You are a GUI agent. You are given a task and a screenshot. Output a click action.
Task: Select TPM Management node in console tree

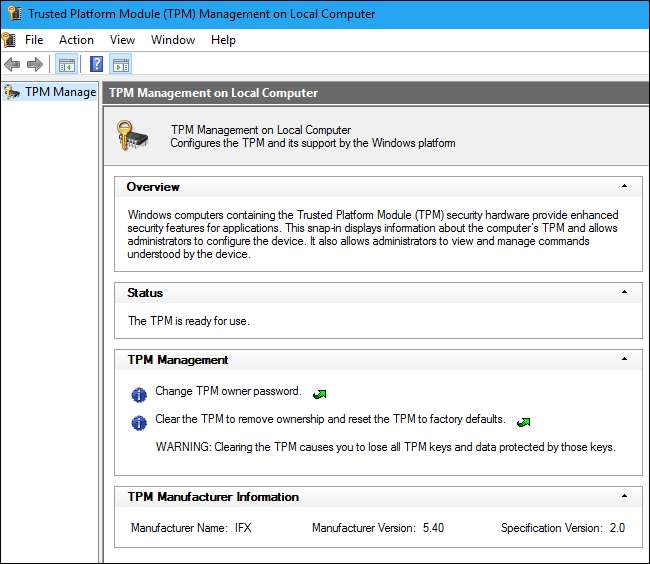(59, 92)
